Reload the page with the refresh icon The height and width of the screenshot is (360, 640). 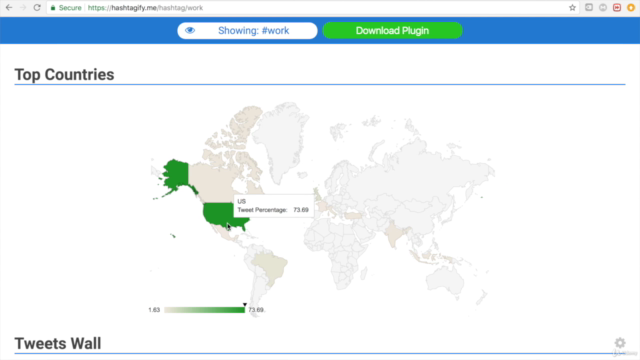click(37, 8)
